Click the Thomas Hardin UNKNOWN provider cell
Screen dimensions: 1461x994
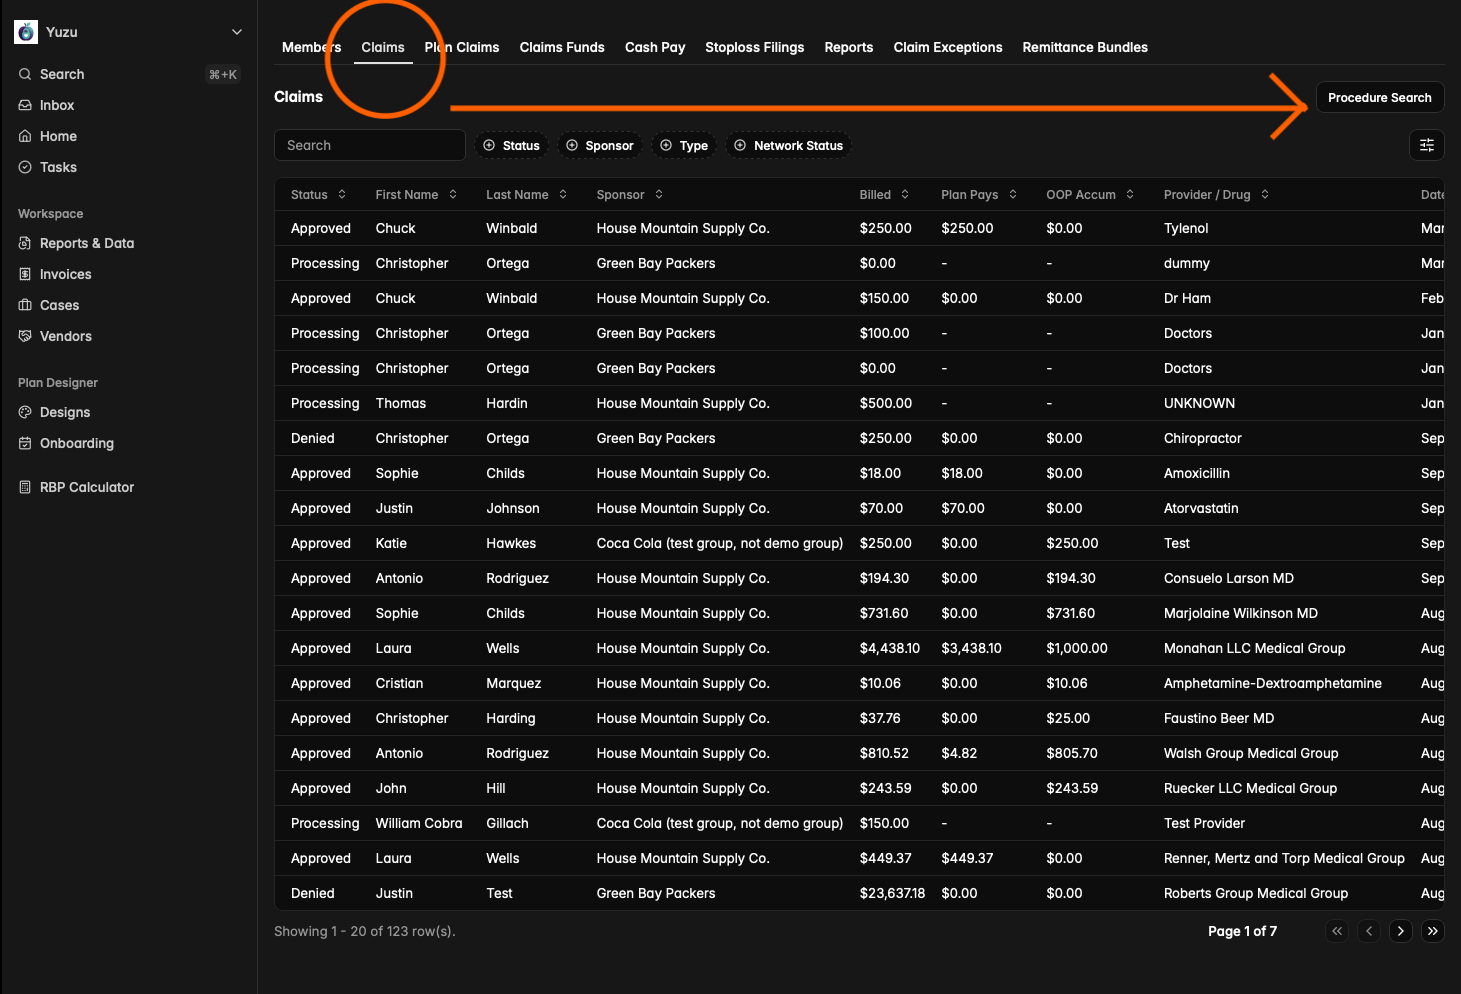1199,403
